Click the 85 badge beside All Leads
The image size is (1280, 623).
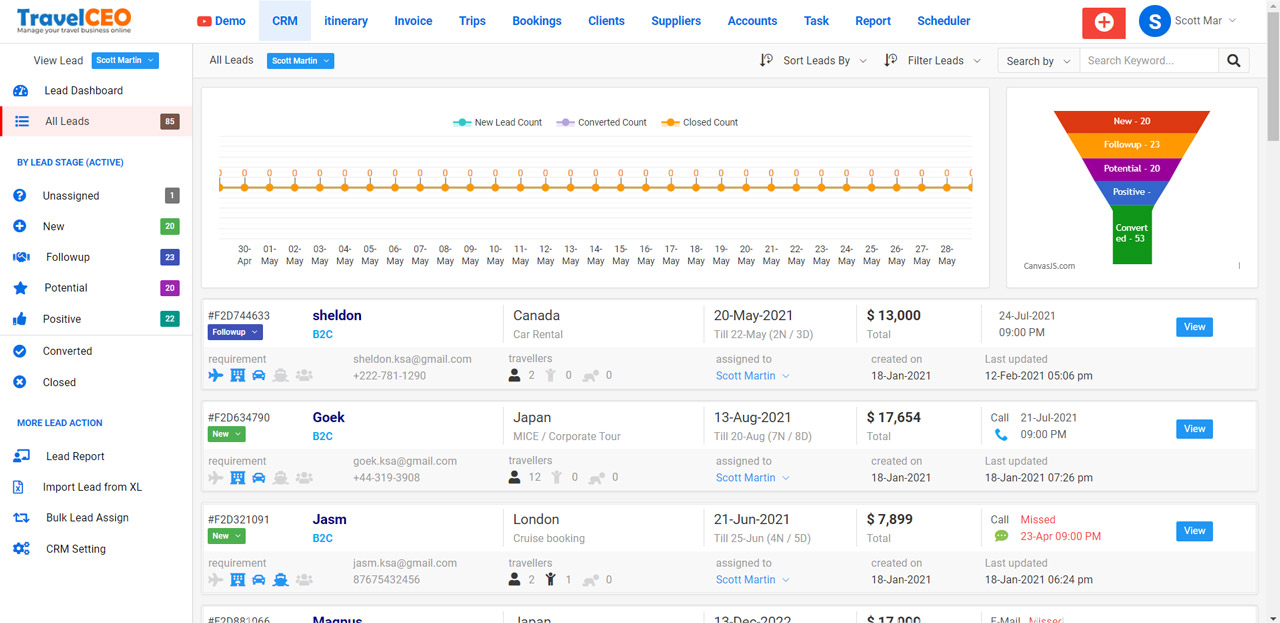point(170,122)
